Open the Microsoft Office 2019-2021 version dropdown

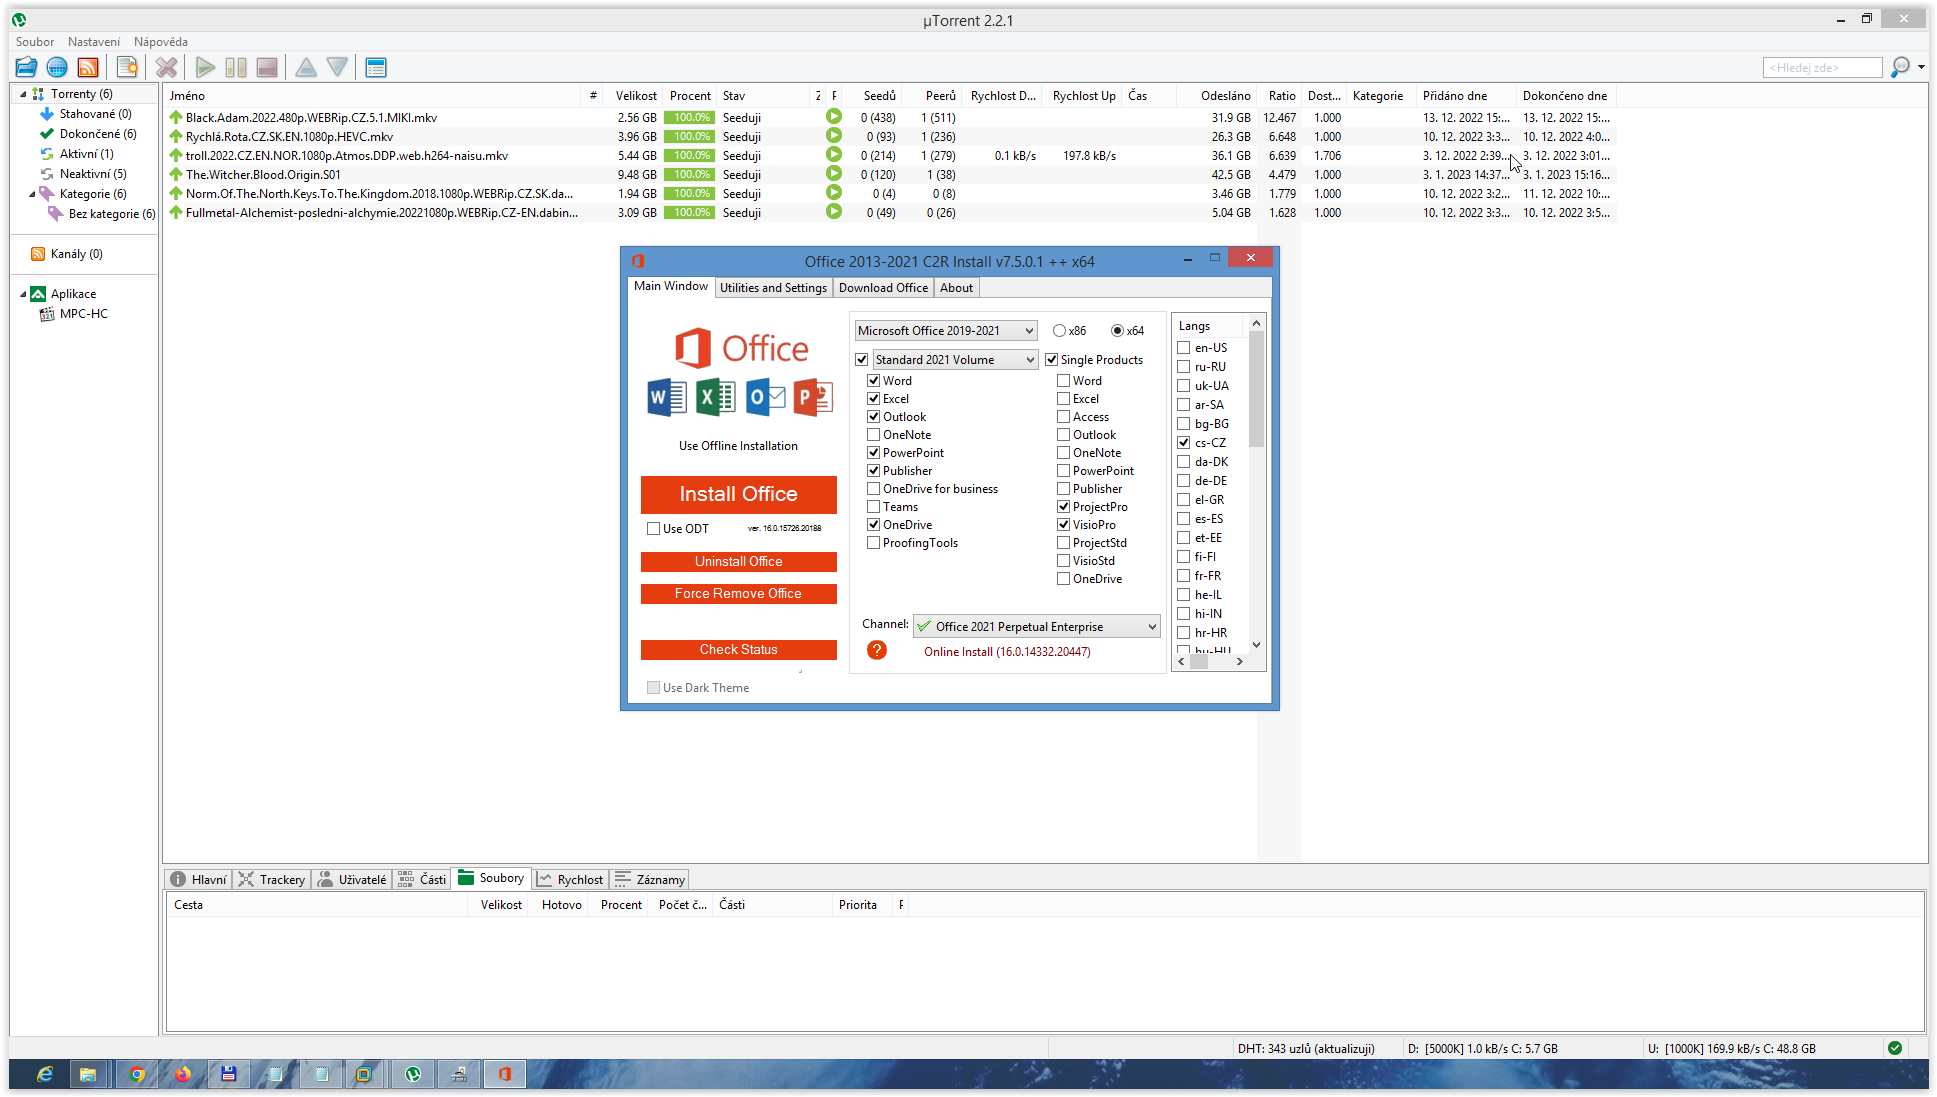945,331
